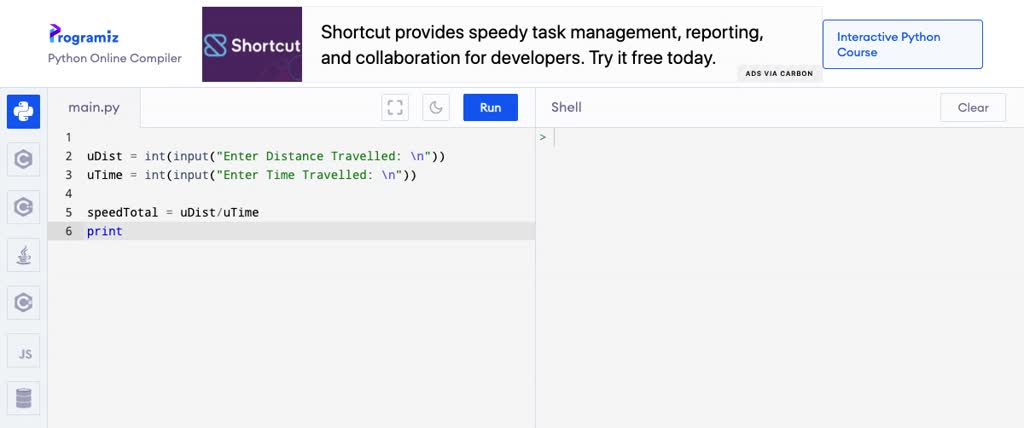Image resolution: width=1024 pixels, height=428 pixels.
Task: Select the main.py file tab
Action: [94, 108]
